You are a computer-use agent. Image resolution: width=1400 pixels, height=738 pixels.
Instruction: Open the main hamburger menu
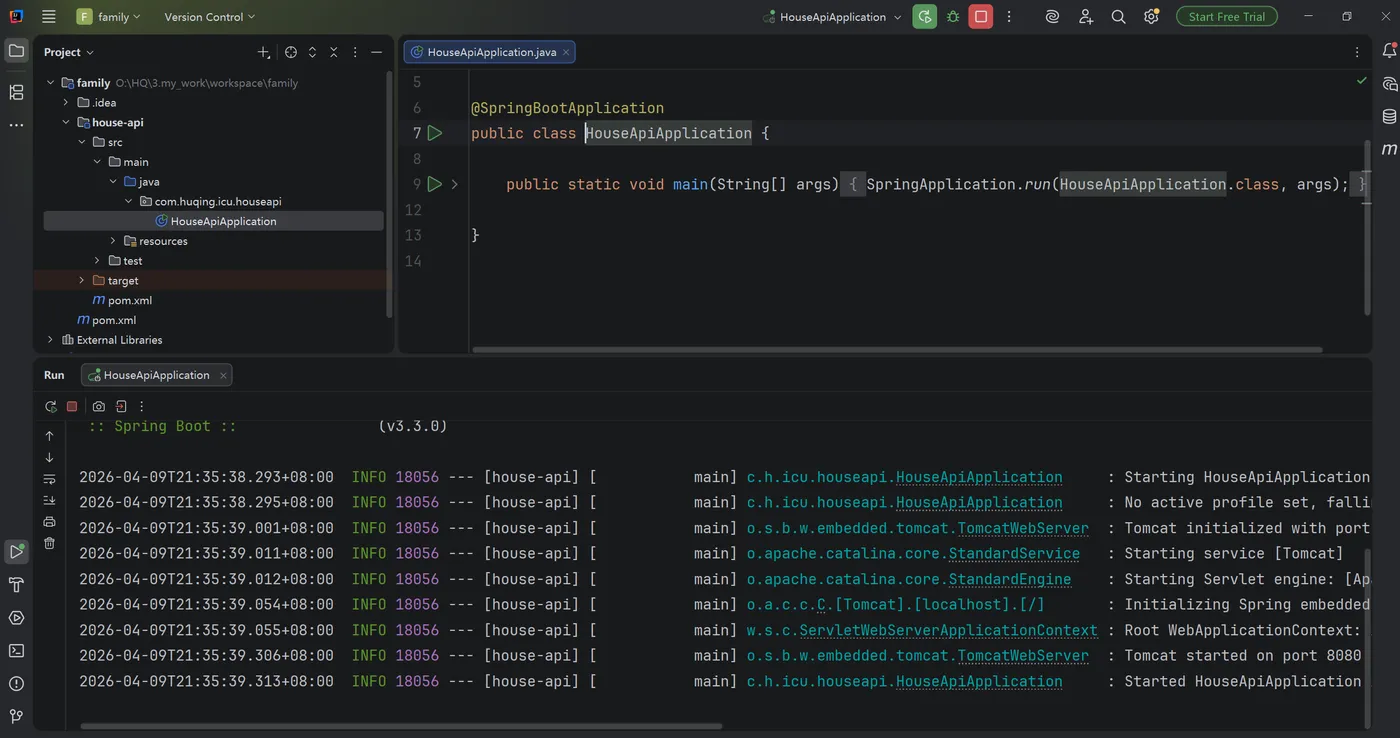coord(49,17)
